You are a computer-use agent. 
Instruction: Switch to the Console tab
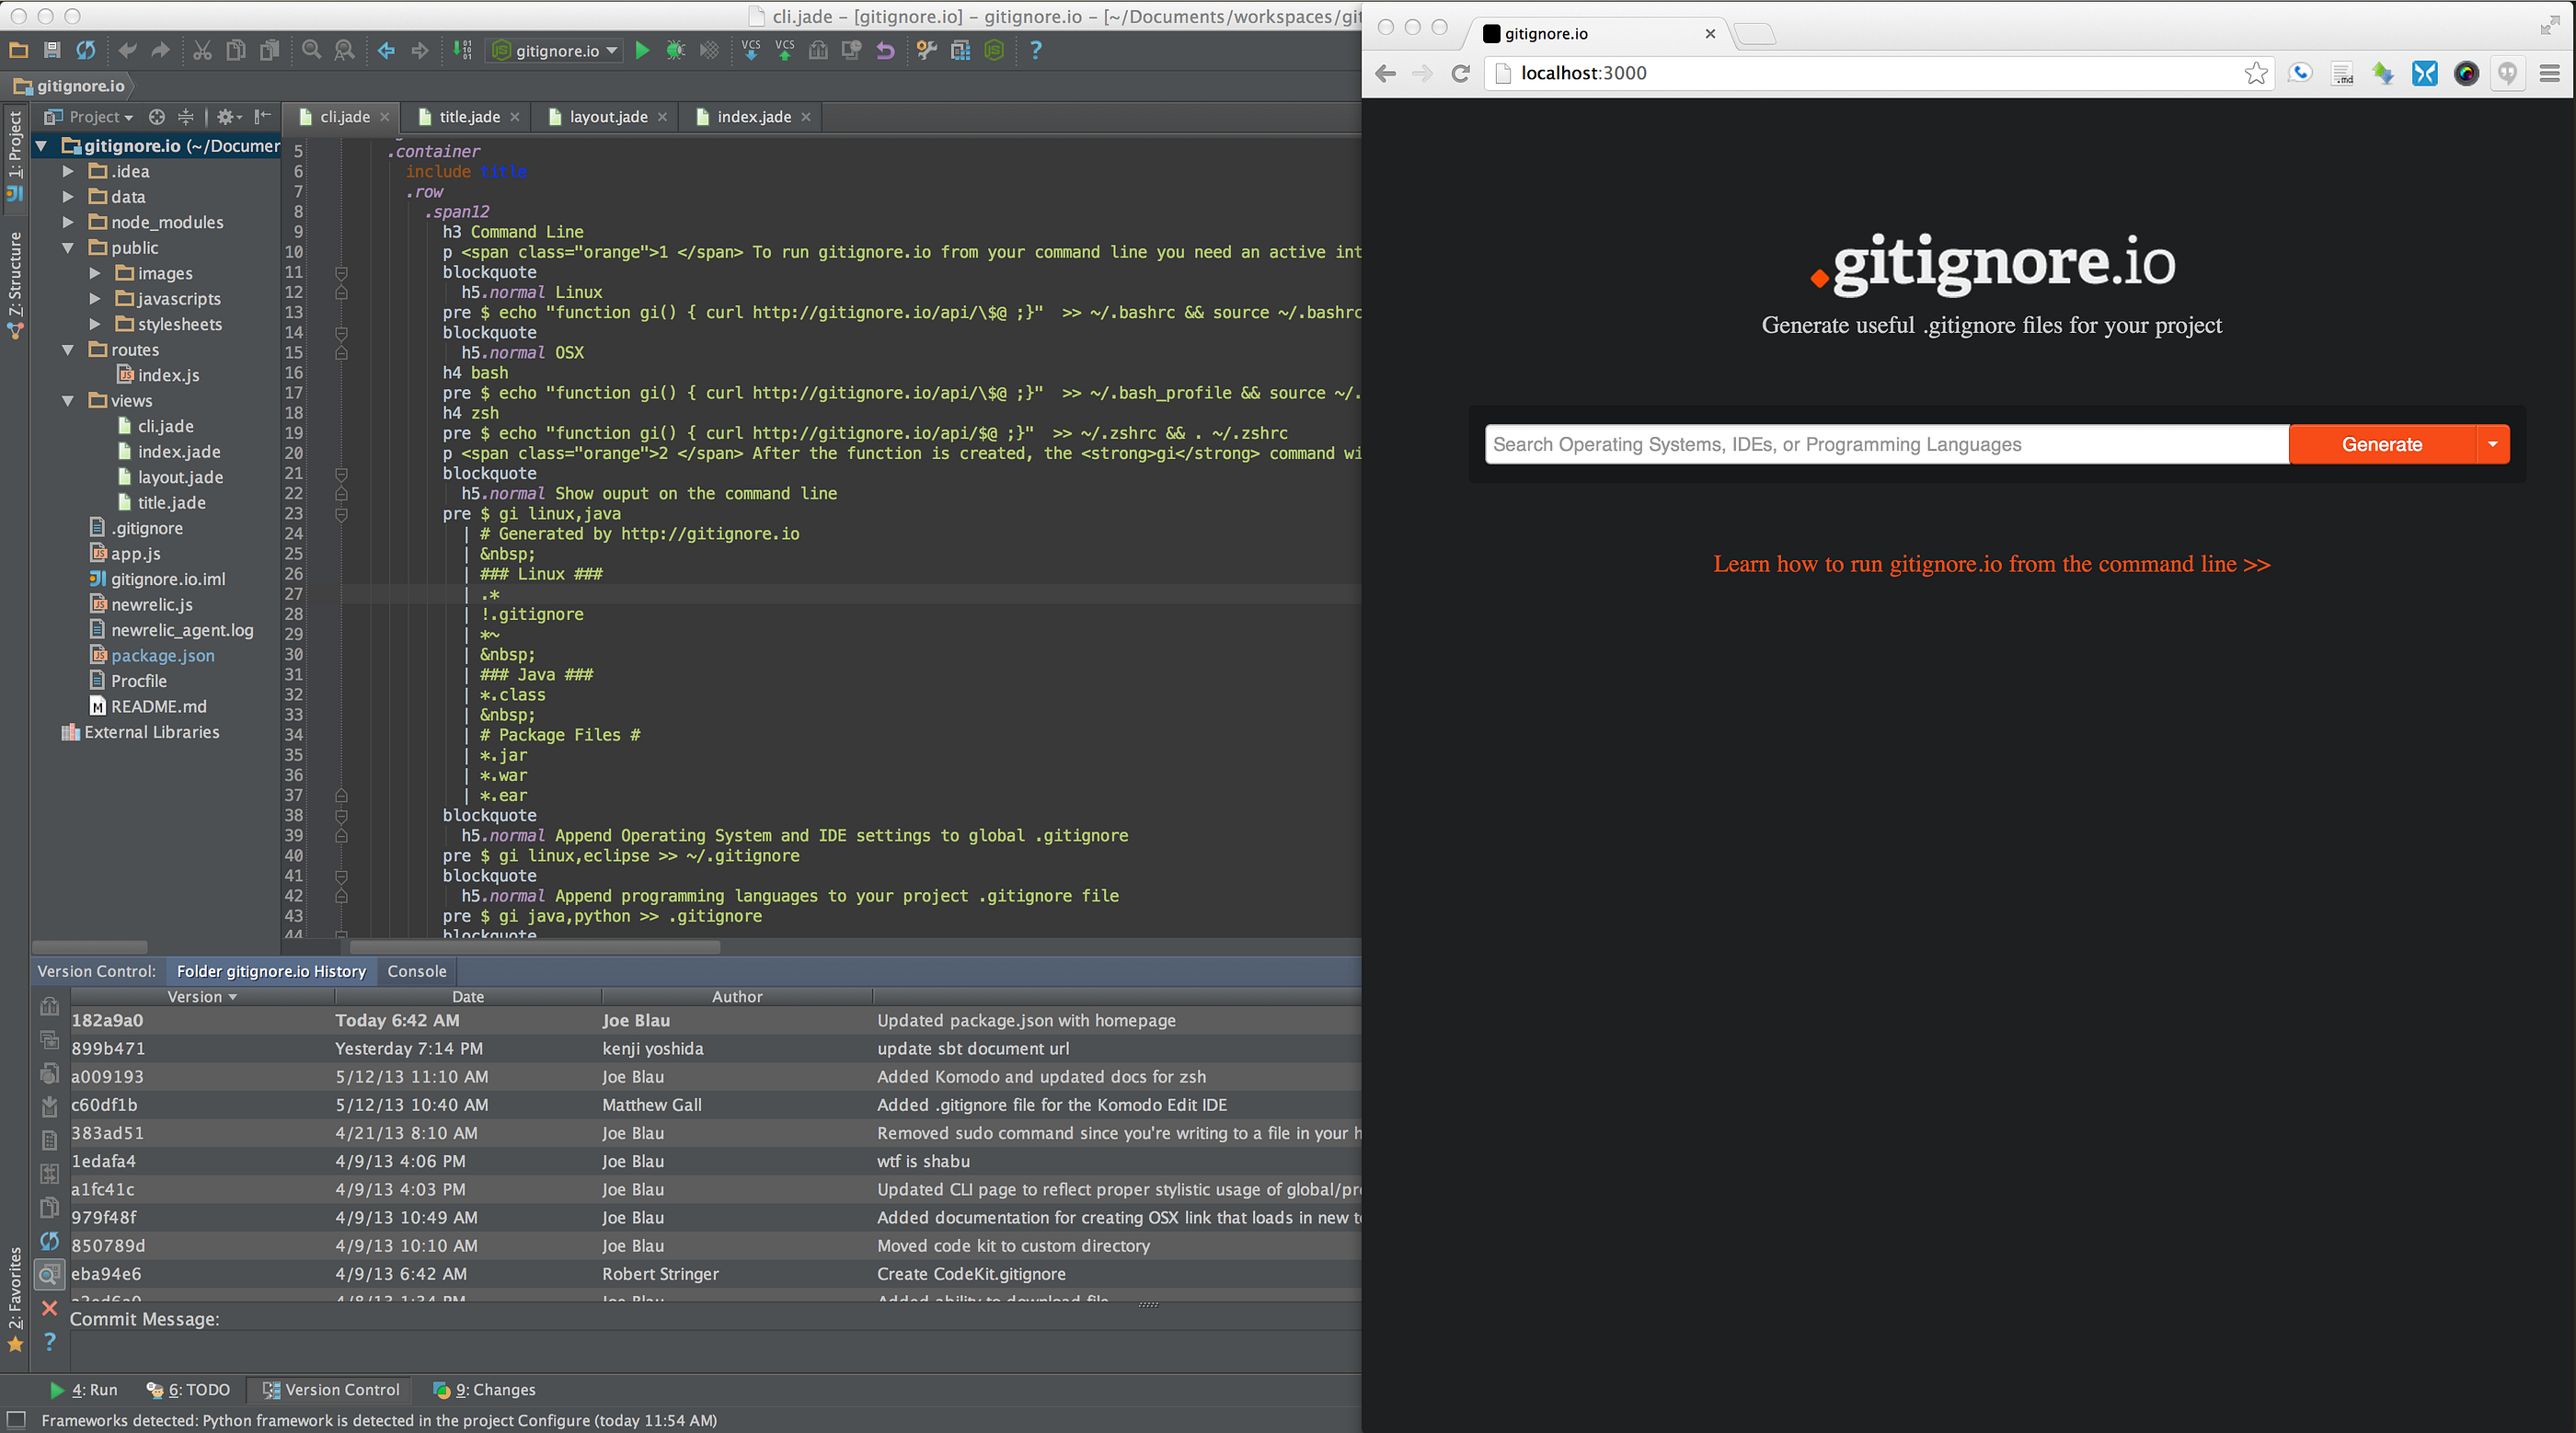coord(417,971)
